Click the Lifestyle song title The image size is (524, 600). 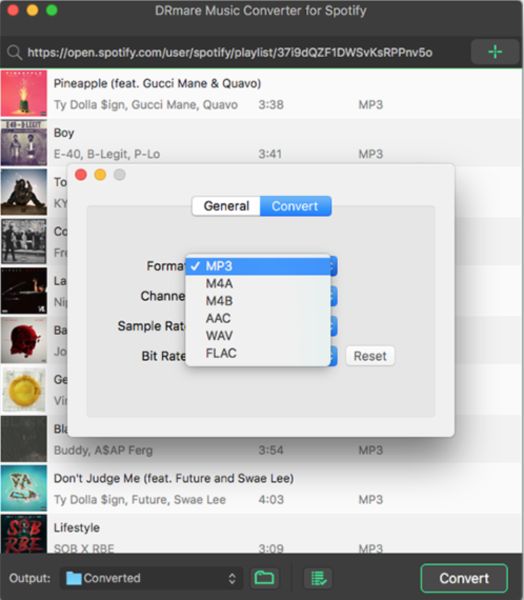[77, 528]
